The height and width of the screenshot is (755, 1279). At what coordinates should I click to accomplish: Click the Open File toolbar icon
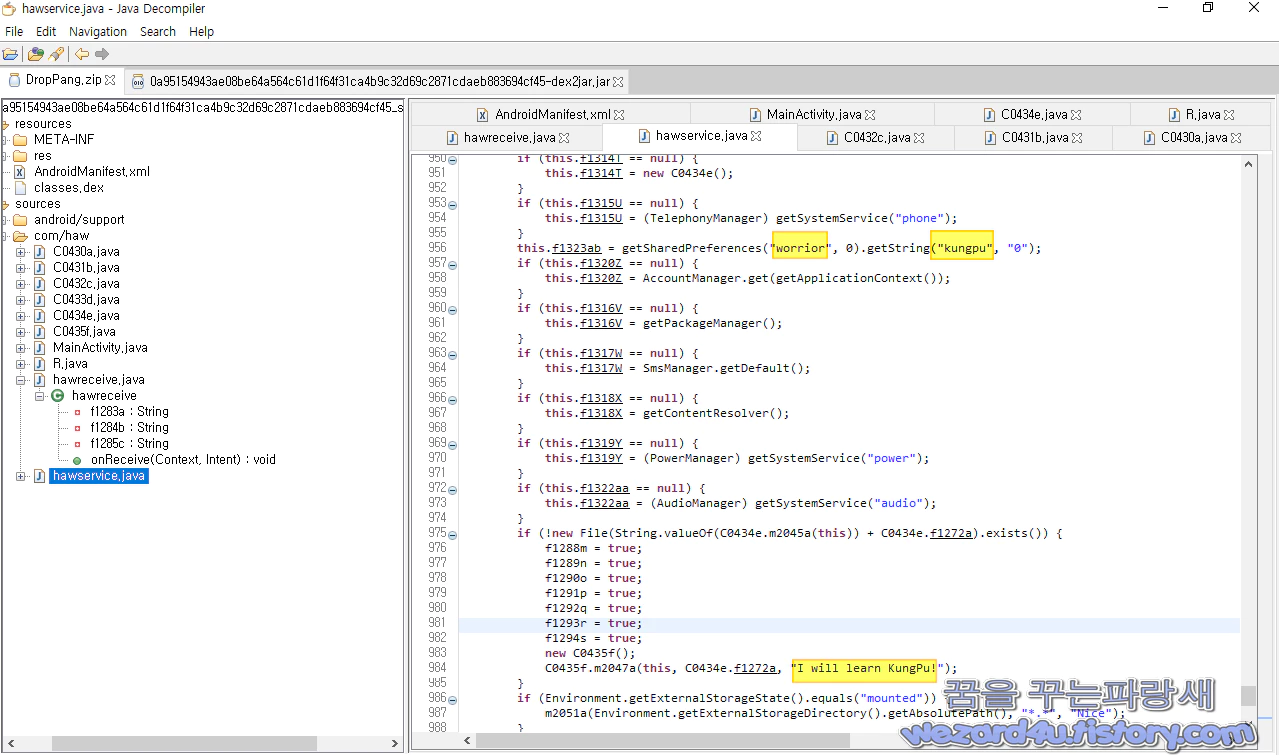click(10, 54)
